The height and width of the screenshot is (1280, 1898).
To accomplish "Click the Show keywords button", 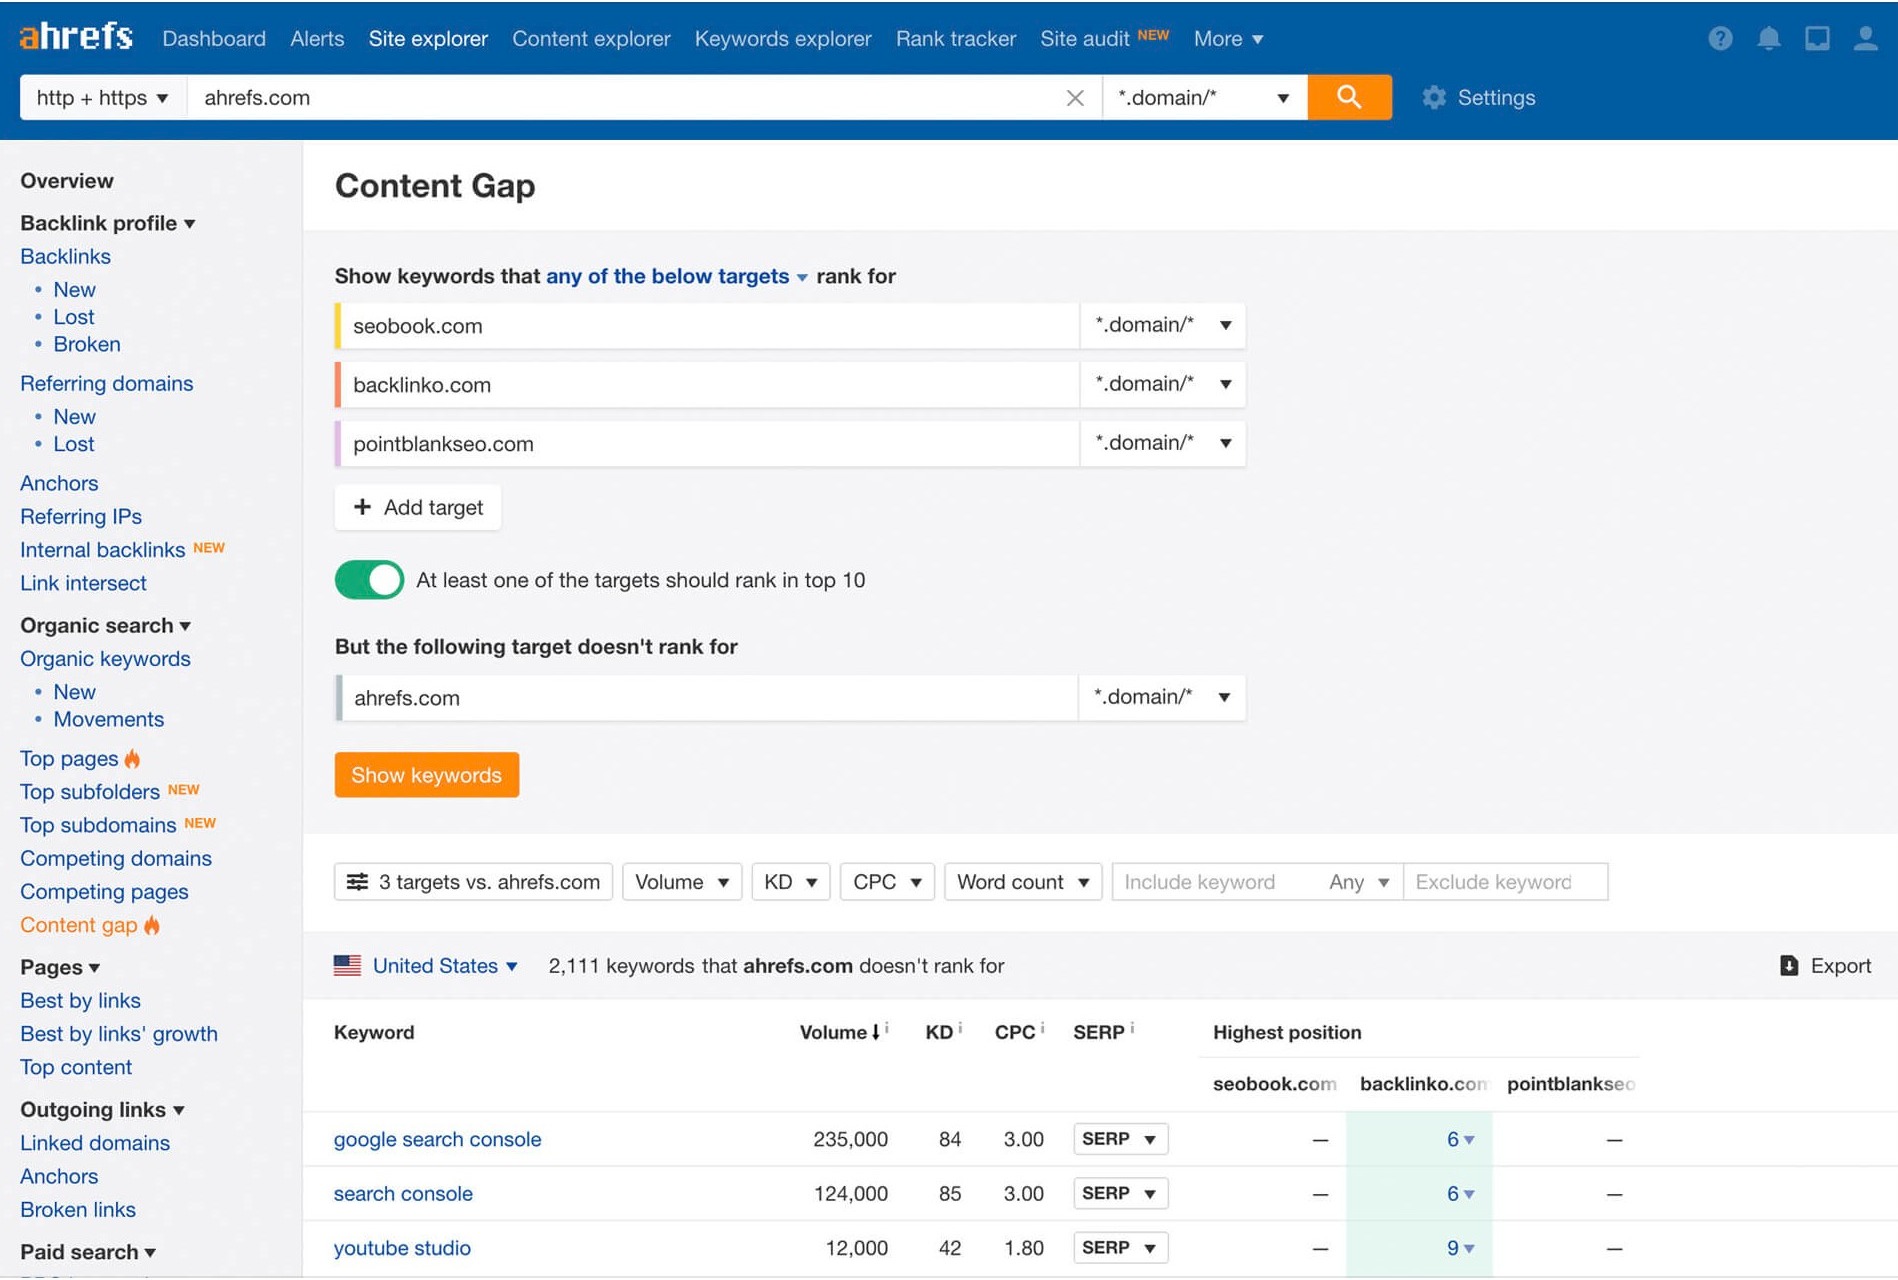I will click(426, 774).
